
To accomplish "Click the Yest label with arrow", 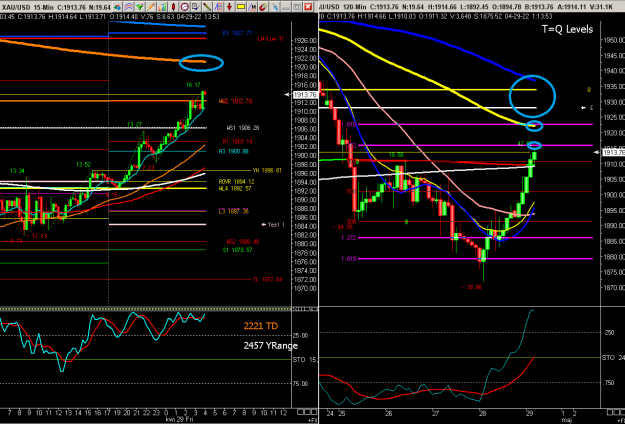I will (x=273, y=225).
